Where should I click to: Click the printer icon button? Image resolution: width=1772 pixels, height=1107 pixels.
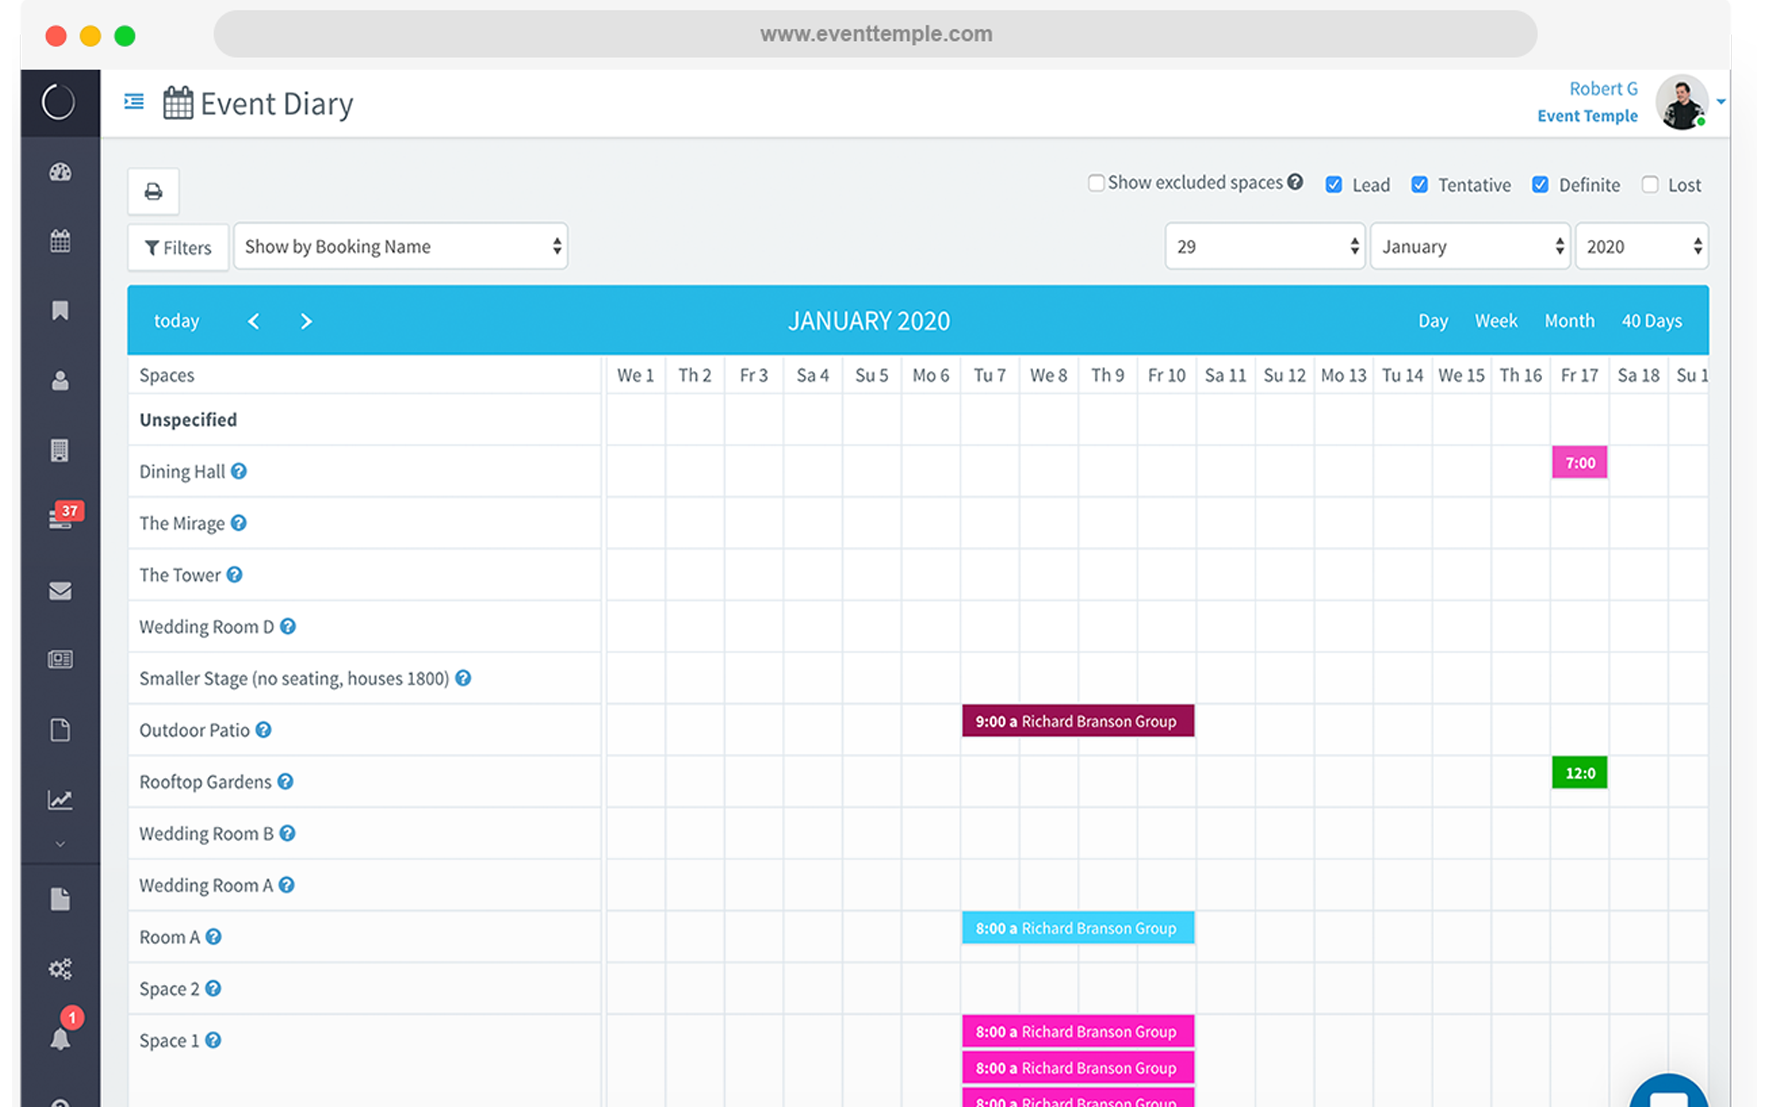click(153, 191)
